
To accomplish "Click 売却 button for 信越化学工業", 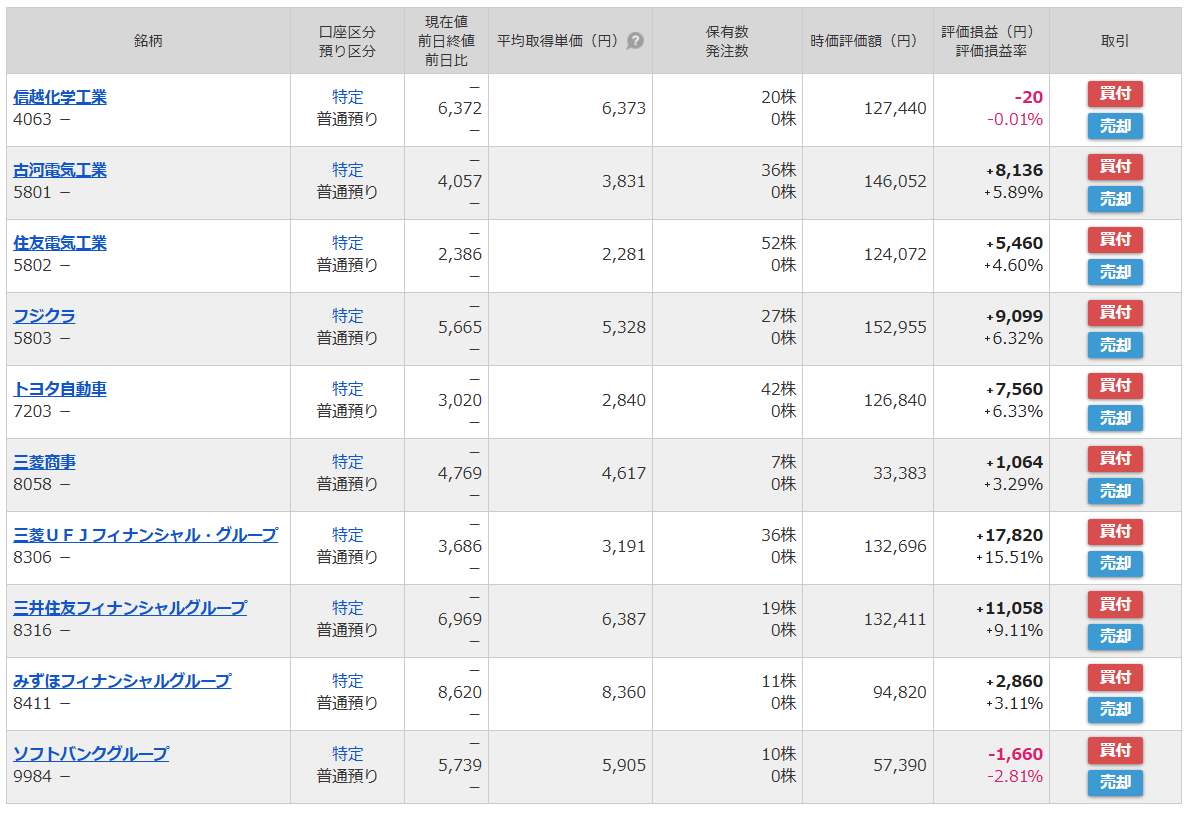I will [x=1115, y=126].
